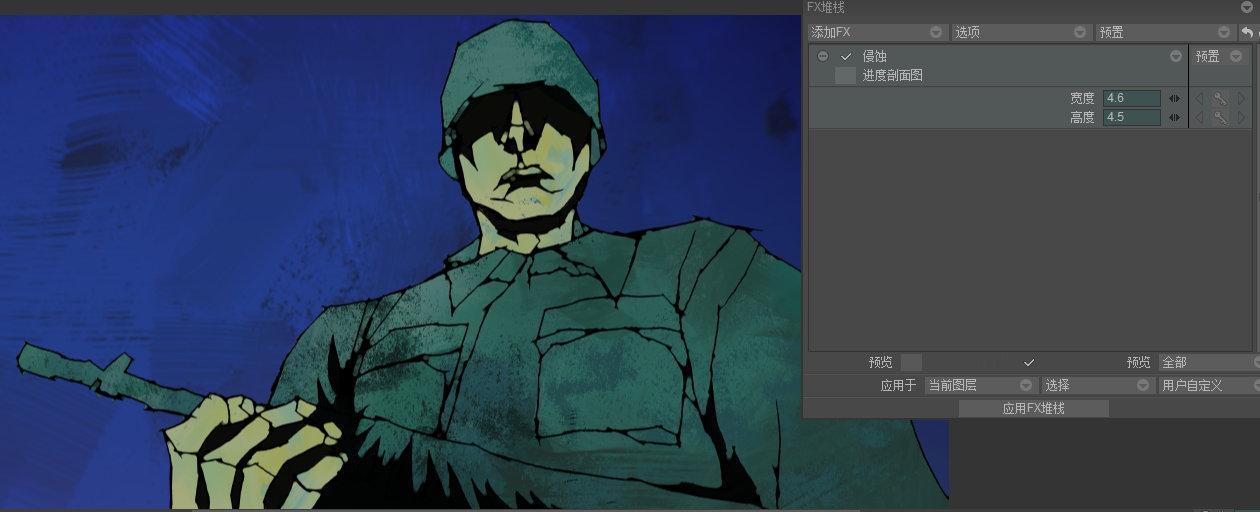Click the 高度 value input field

[1132, 117]
